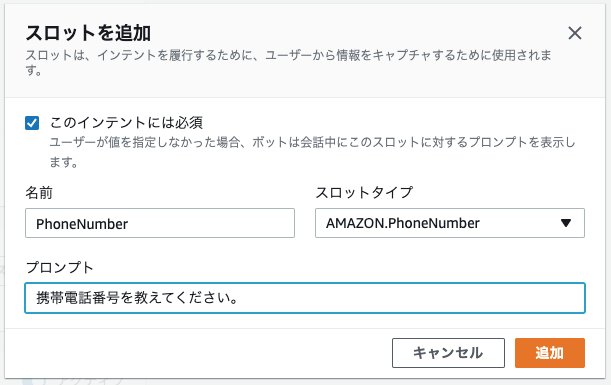Click the キャンセル button
This screenshot has width=611, height=385.
click(x=448, y=353)
